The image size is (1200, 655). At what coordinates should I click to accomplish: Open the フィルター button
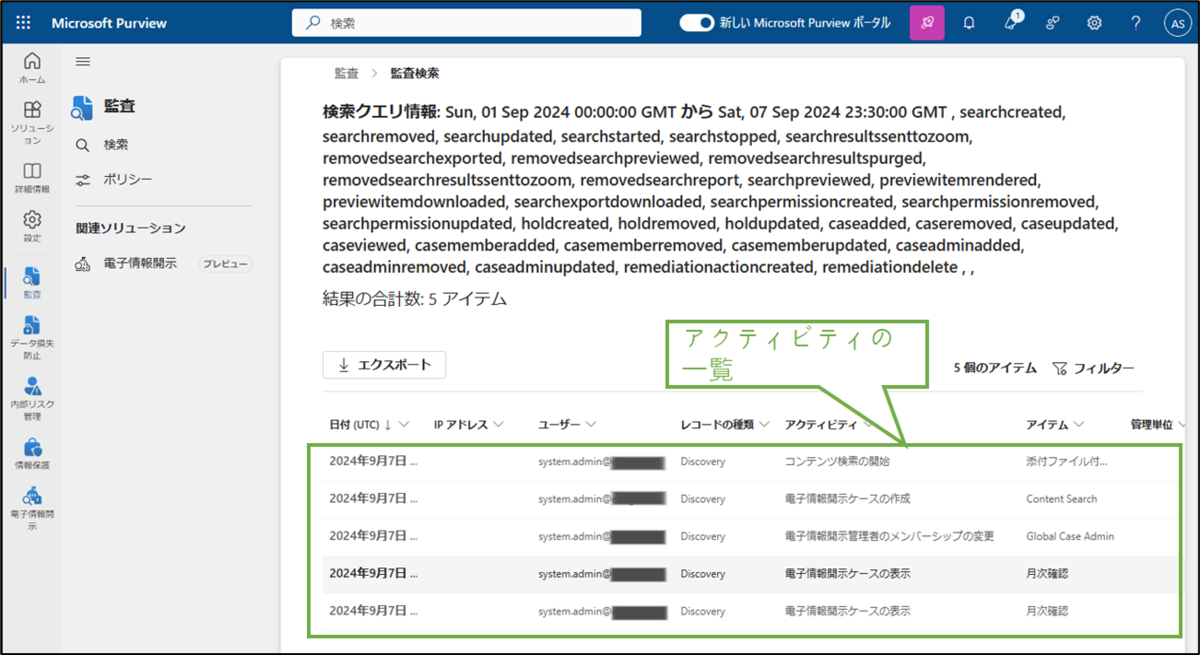(1093, 368)
